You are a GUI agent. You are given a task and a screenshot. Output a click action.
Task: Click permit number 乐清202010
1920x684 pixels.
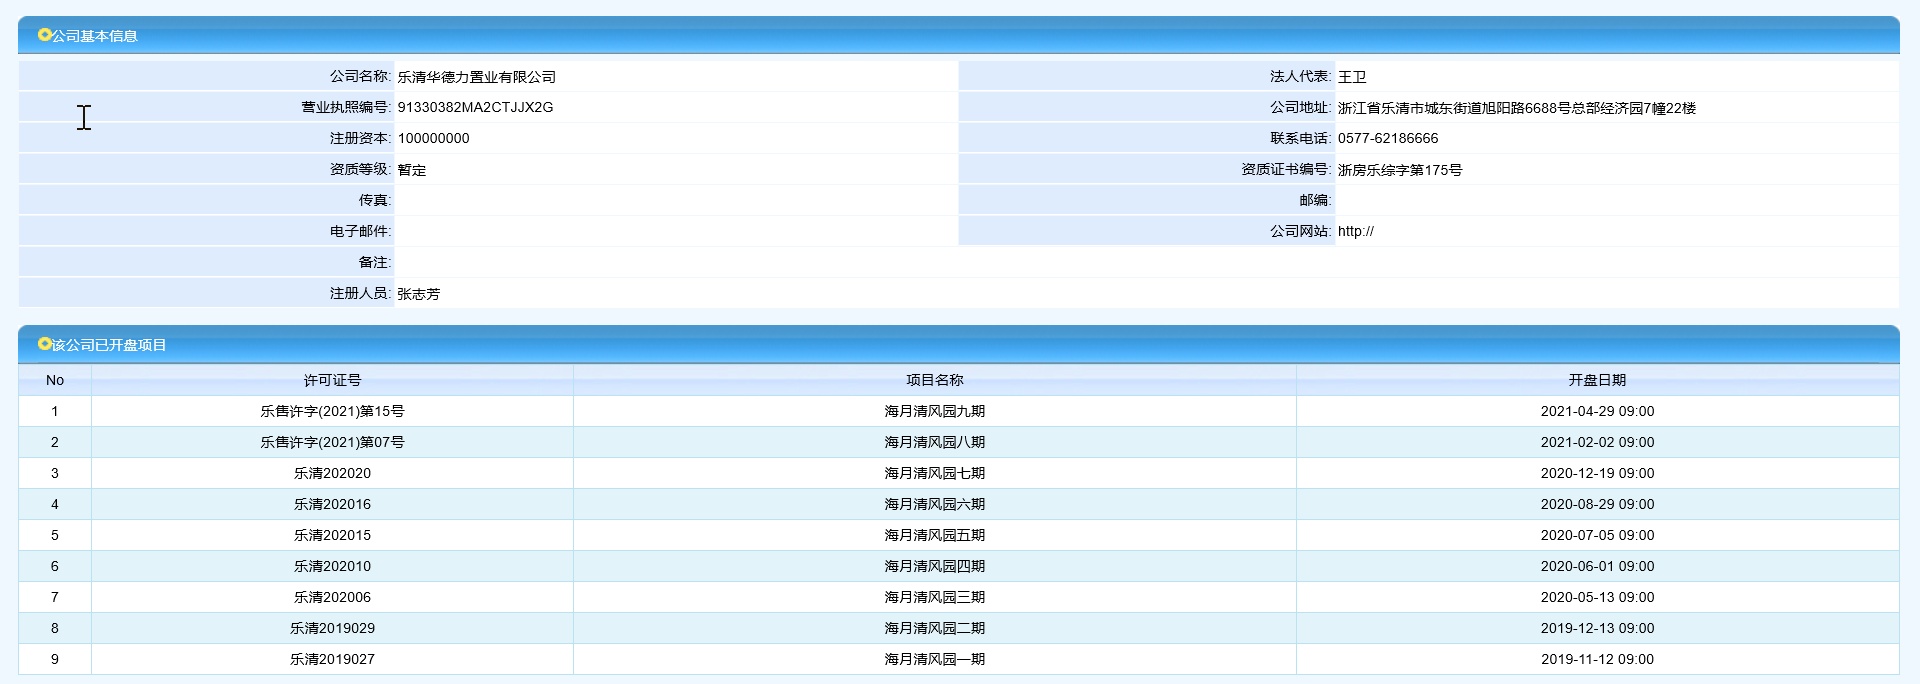coord(332,566)
